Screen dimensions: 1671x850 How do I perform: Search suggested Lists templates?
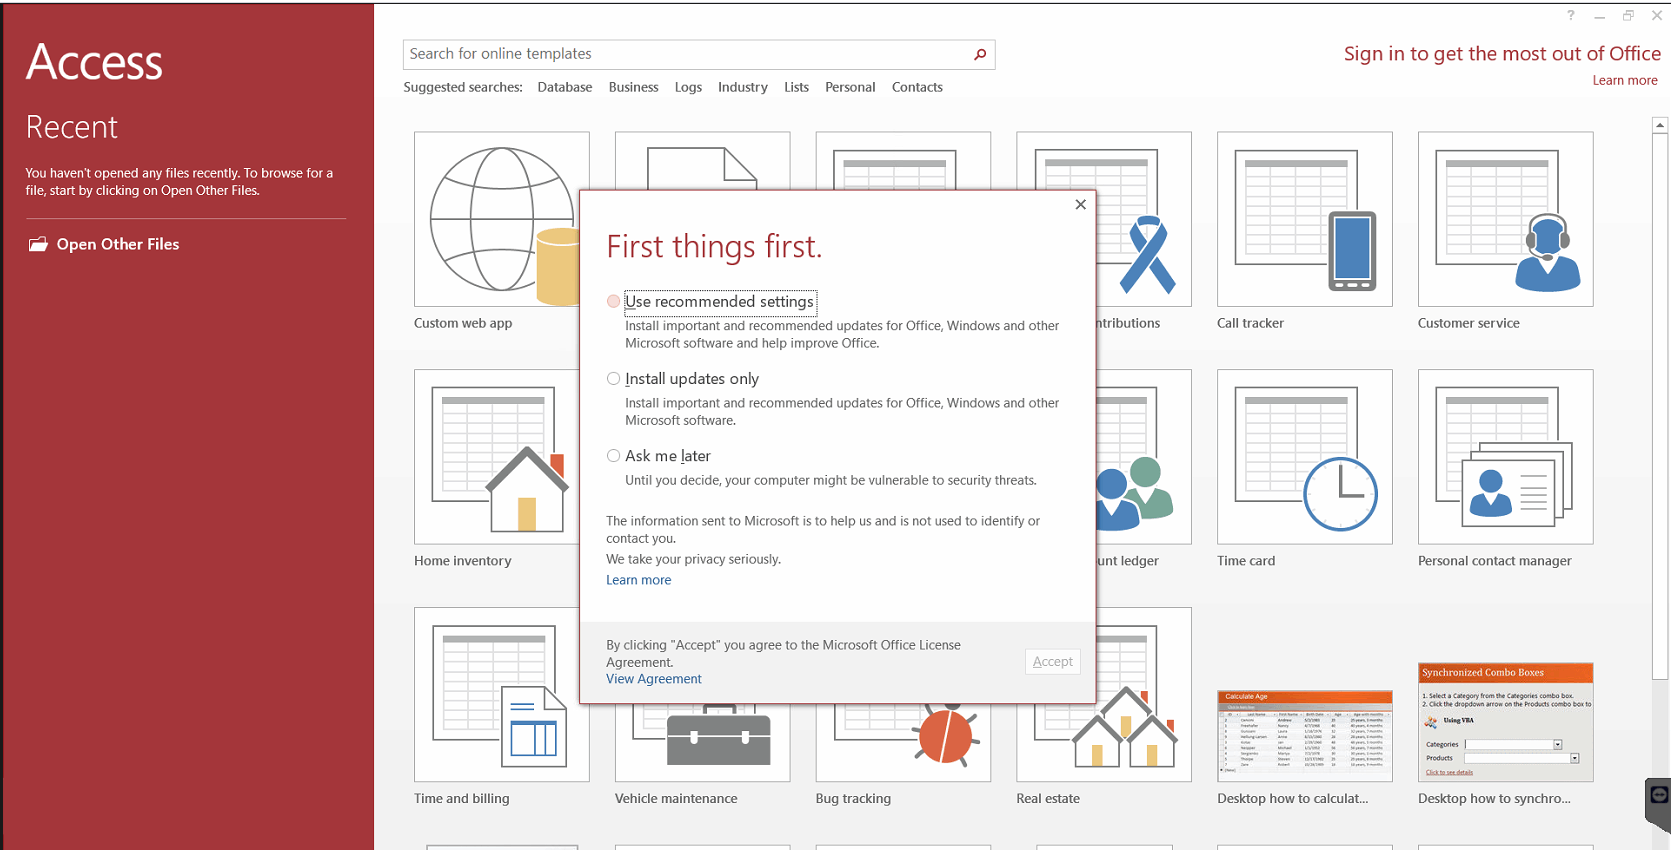796,87
